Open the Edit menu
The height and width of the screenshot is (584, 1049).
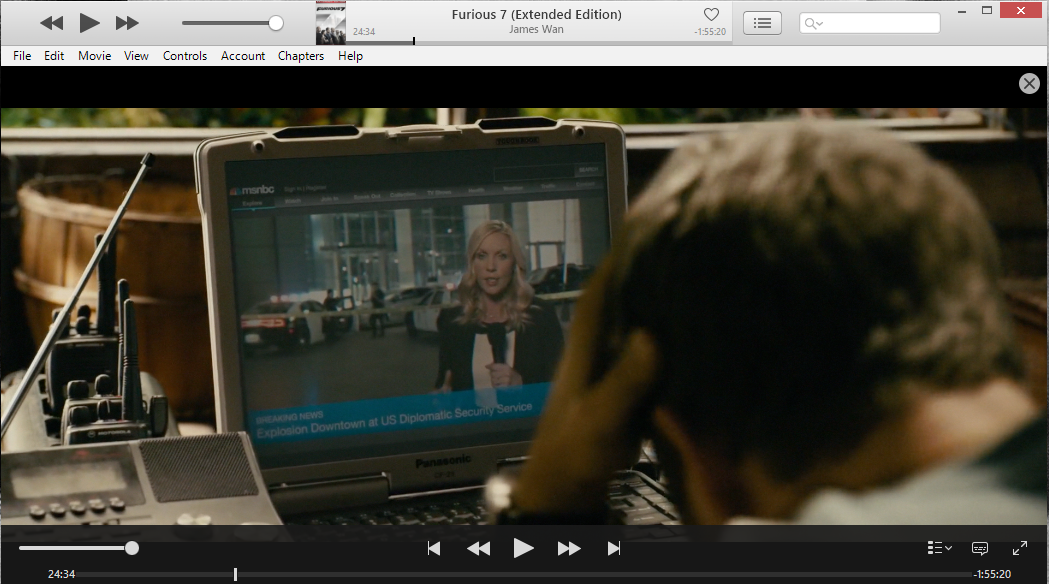54,56
